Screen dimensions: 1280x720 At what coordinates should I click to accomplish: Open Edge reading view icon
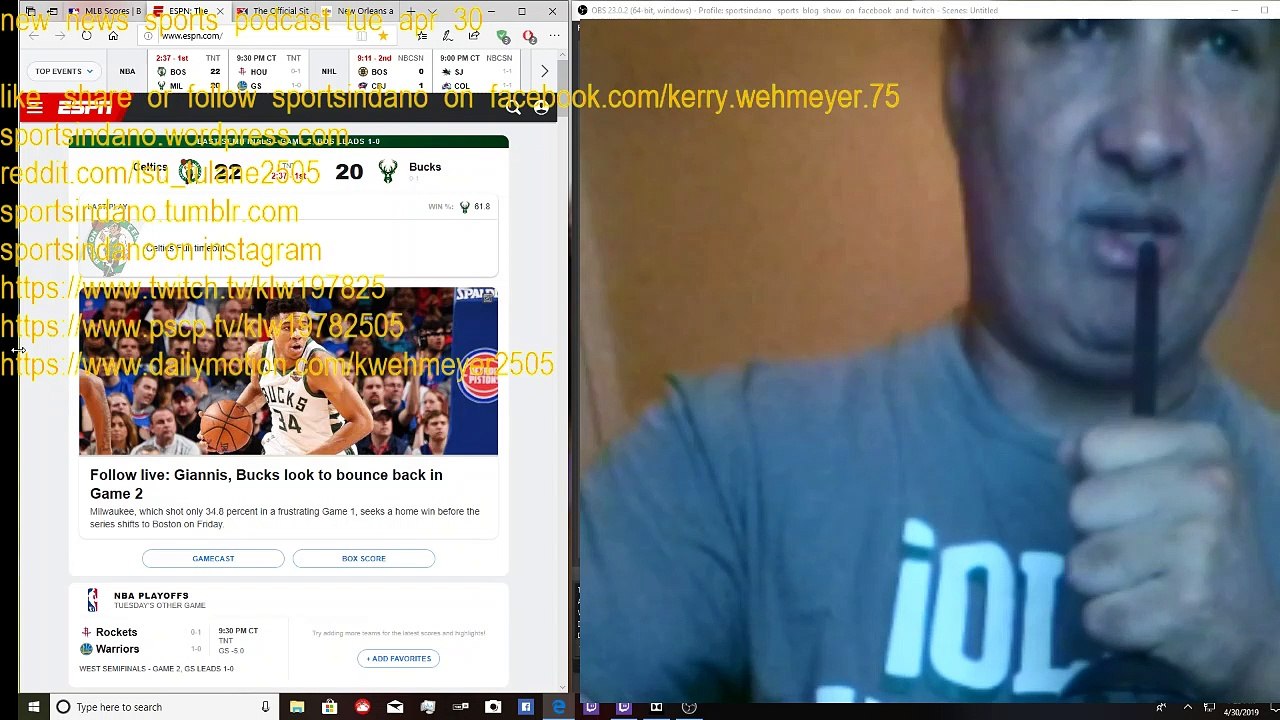(x=361, y=36)
